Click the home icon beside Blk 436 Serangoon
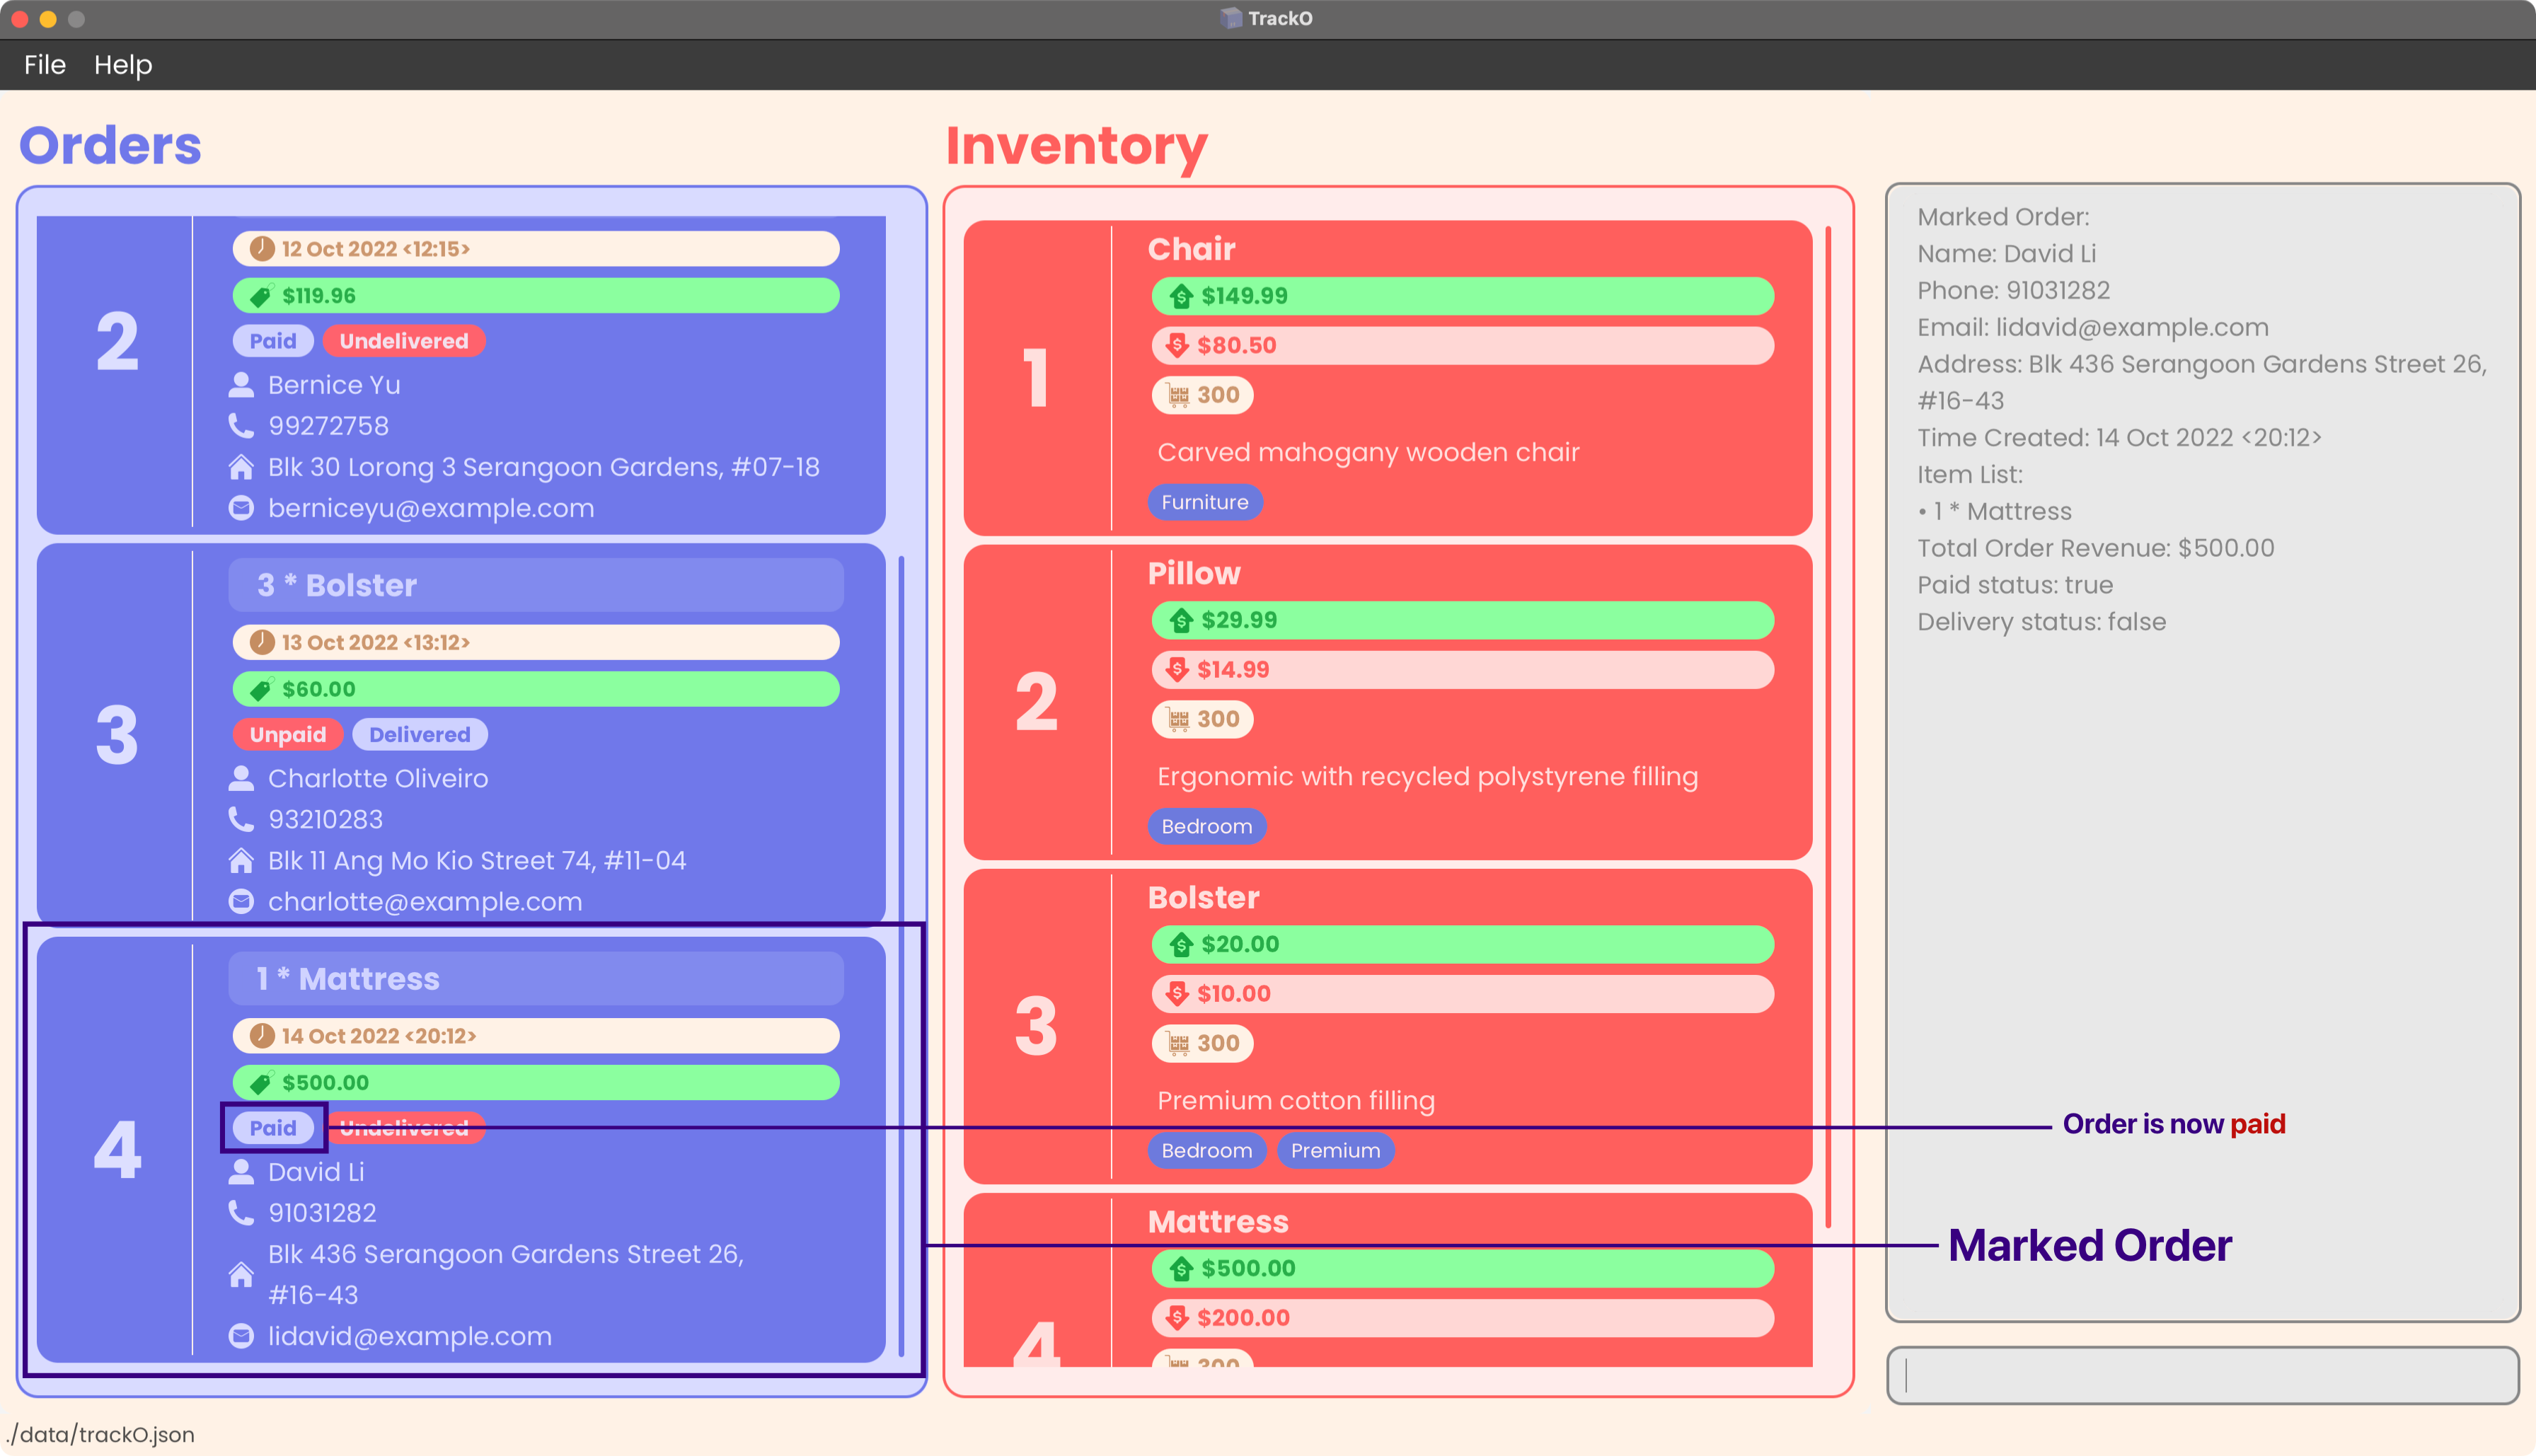The image size is (2536, 1456). click(x=241, y=1274)
